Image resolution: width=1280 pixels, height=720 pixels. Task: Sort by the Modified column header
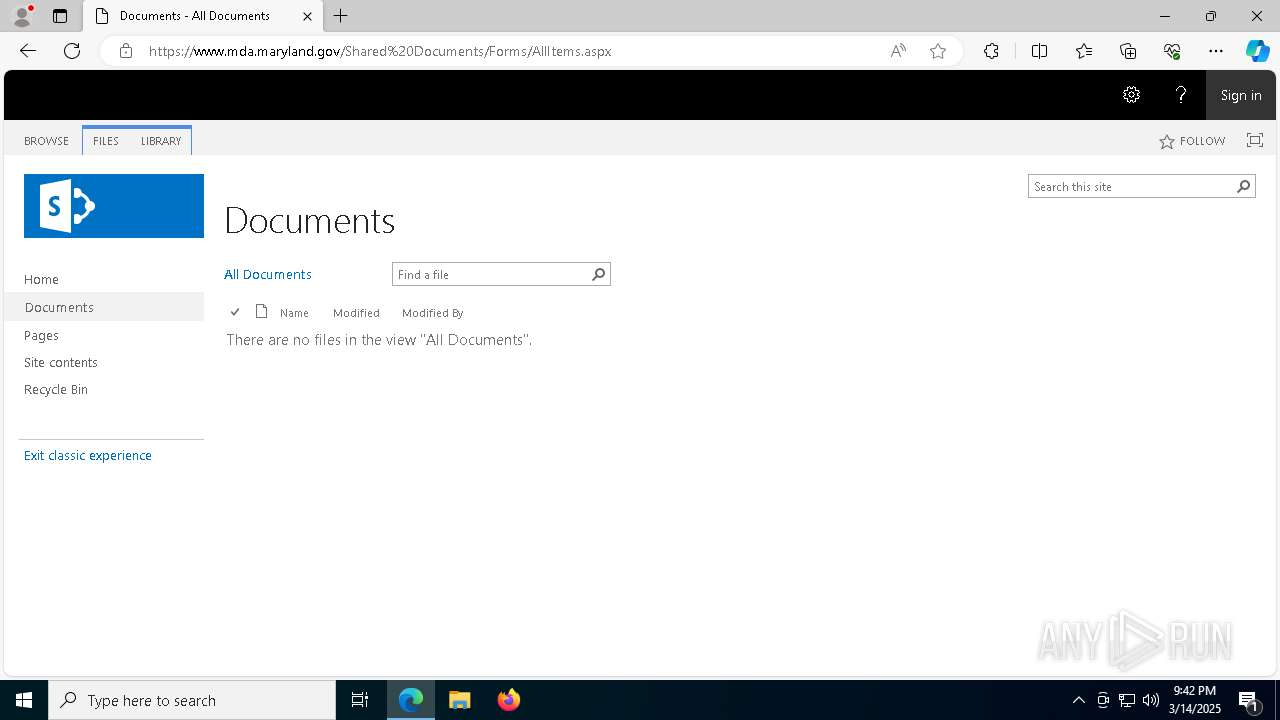pos(356,313)
